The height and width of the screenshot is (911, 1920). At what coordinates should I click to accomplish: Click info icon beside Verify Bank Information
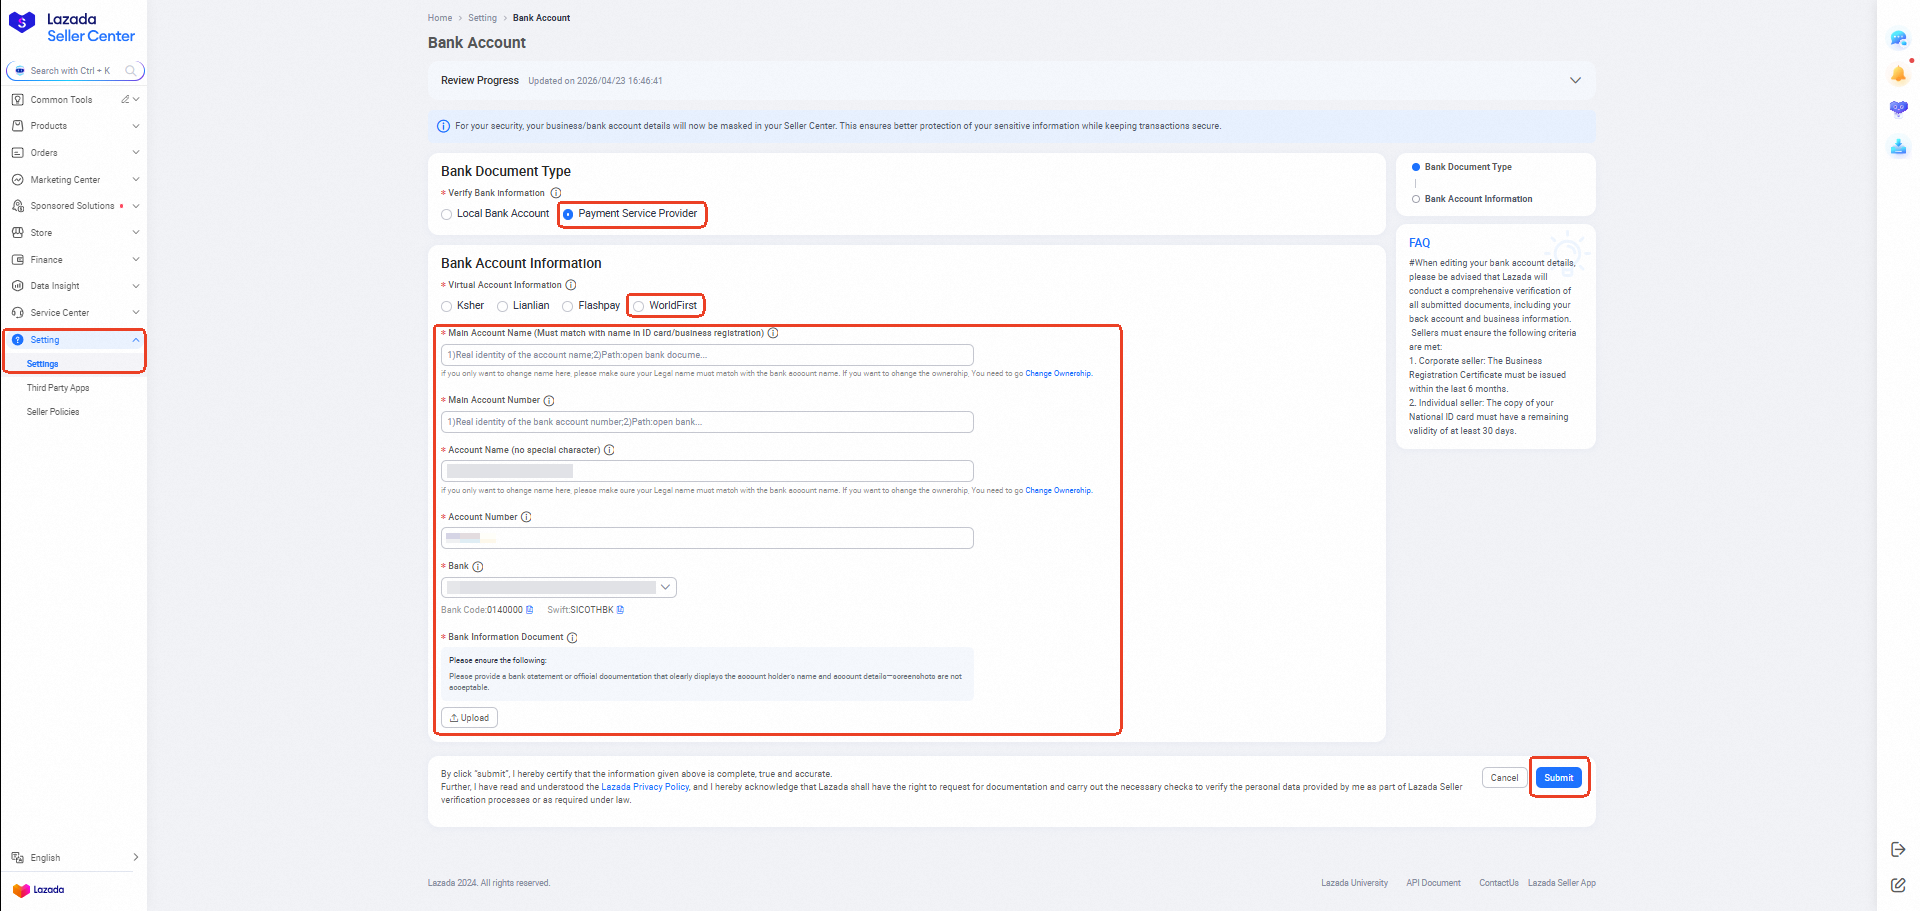(556, 193)
